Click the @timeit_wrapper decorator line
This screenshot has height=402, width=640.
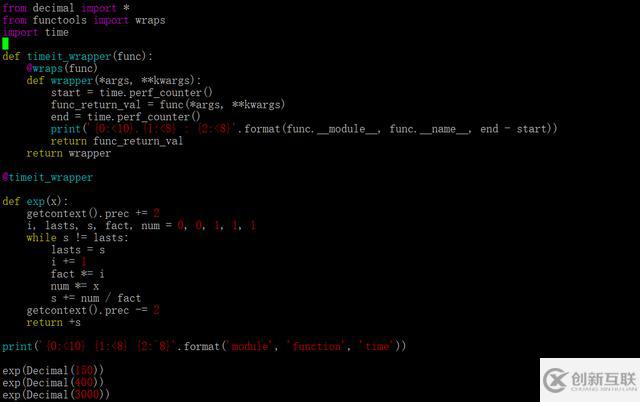click(x=47, y=178)
